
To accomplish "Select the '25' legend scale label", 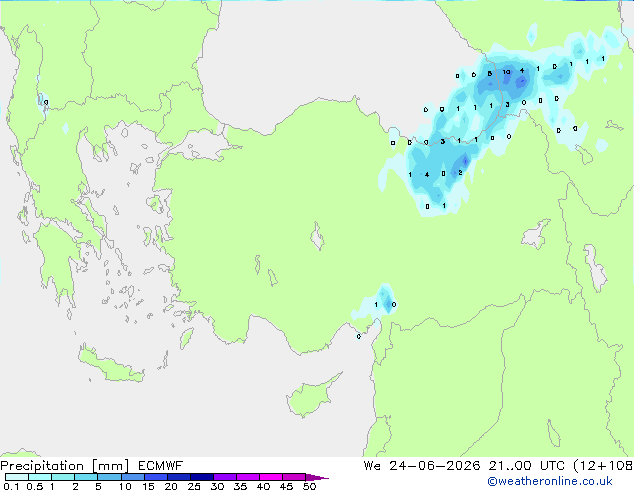I will point(194,486).
